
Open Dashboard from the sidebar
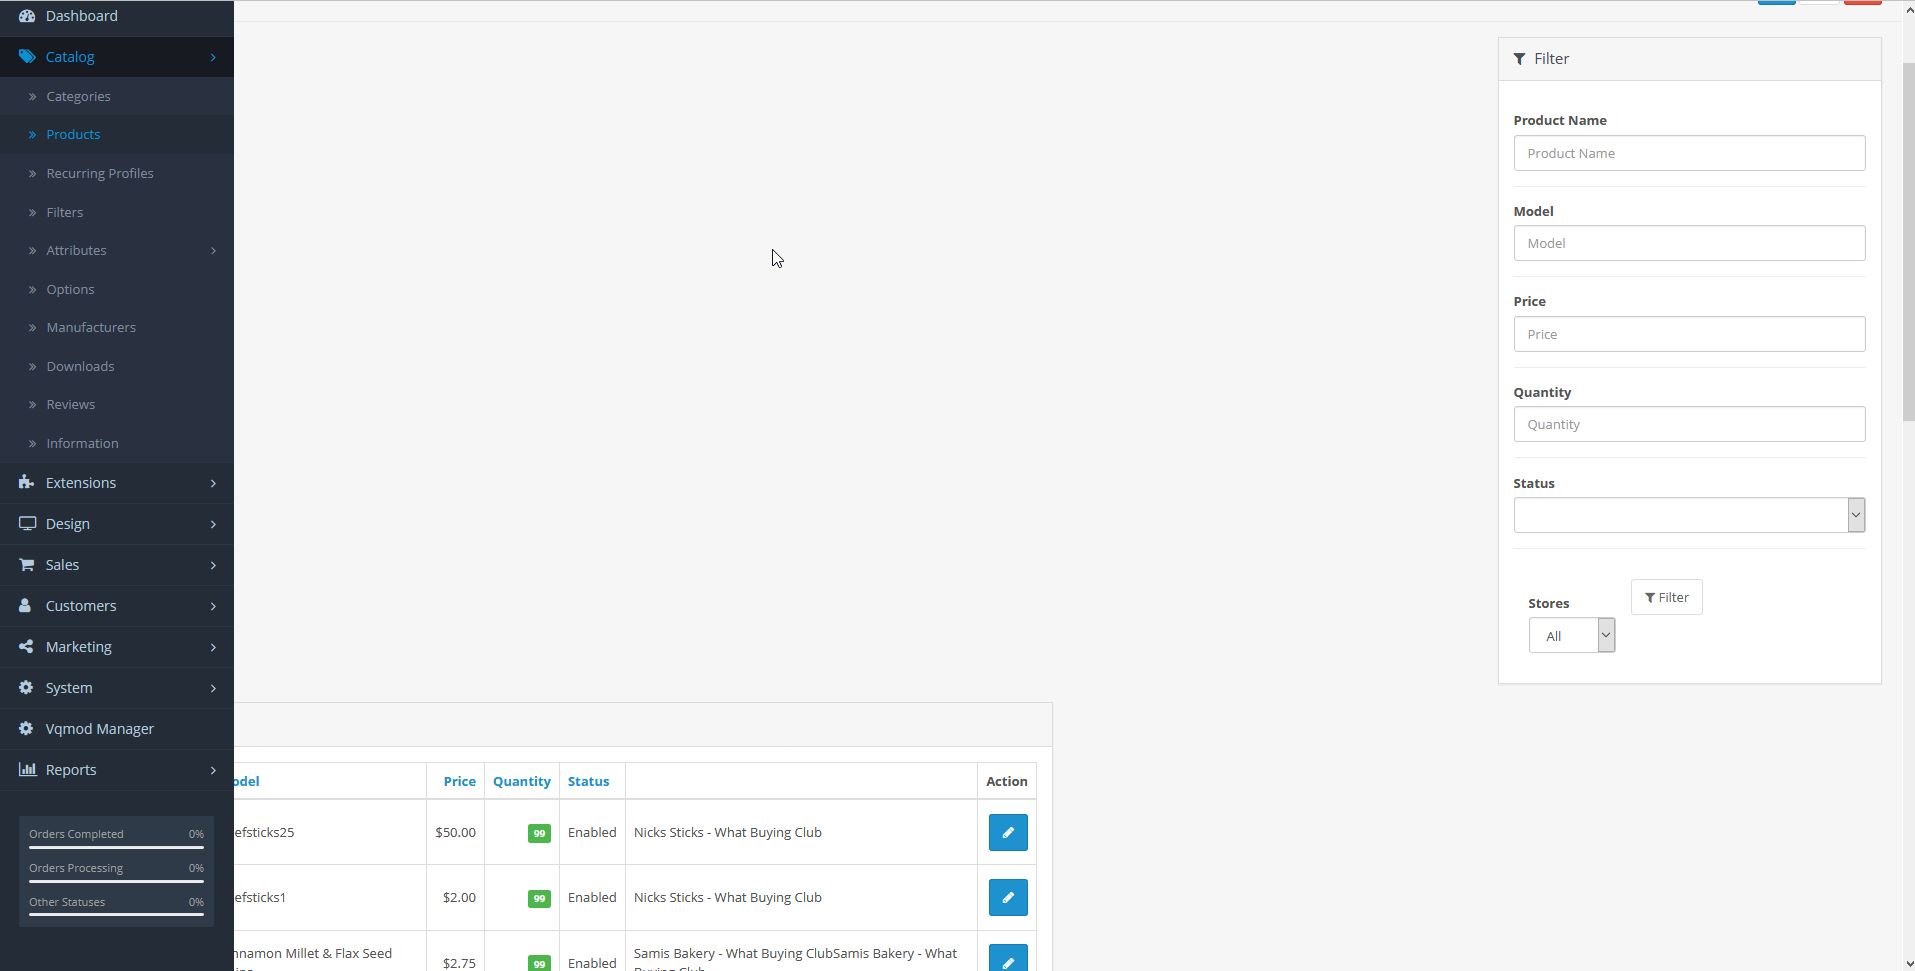point(81,16)
